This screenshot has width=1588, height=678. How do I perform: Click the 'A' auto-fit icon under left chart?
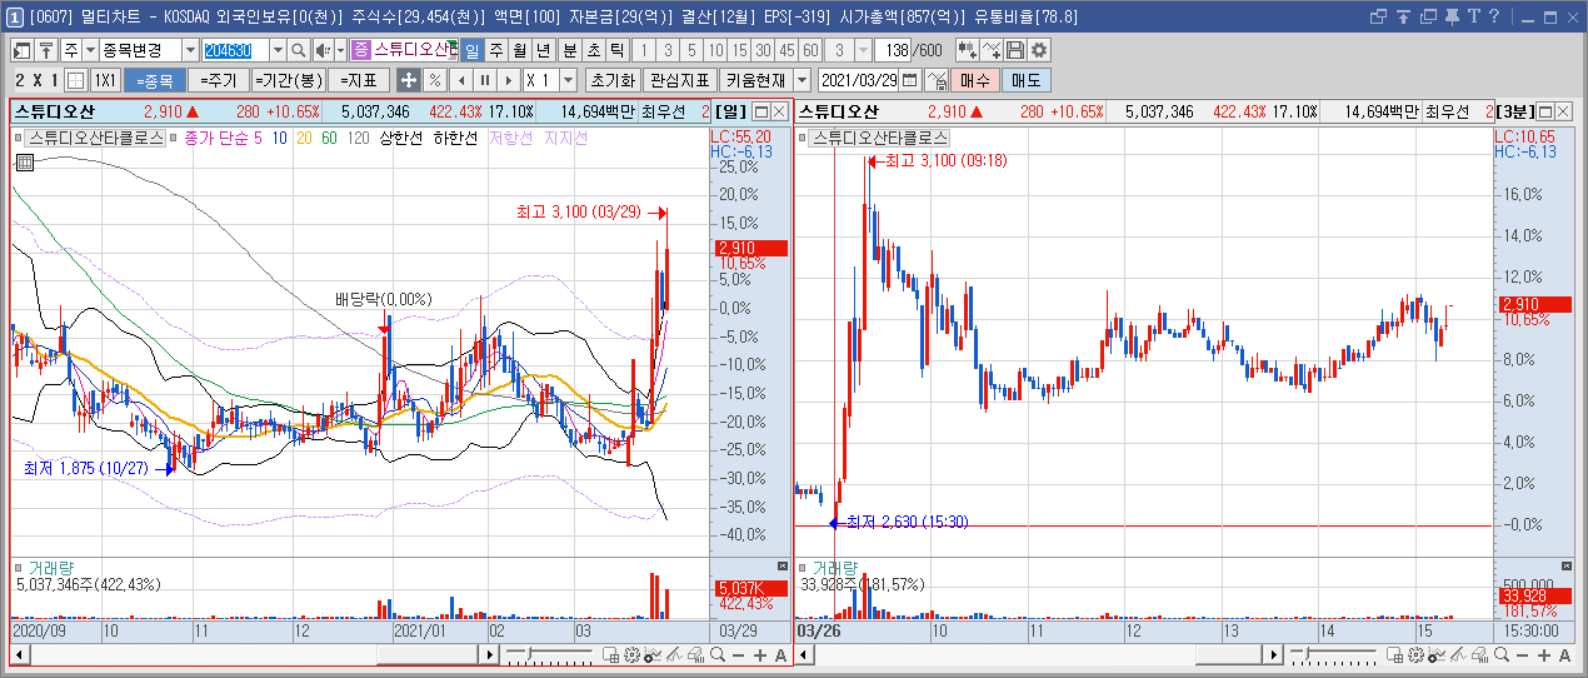(781, 655)
